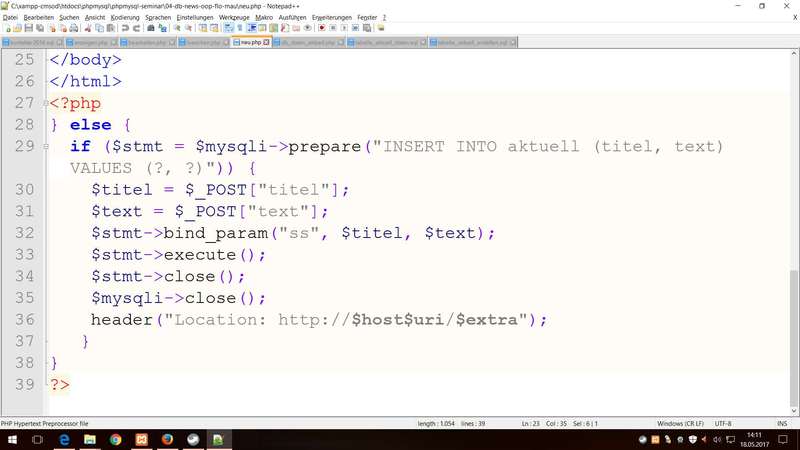Toggle synchronized vertical scrolling
800x450 pixels.
point(203,28)
